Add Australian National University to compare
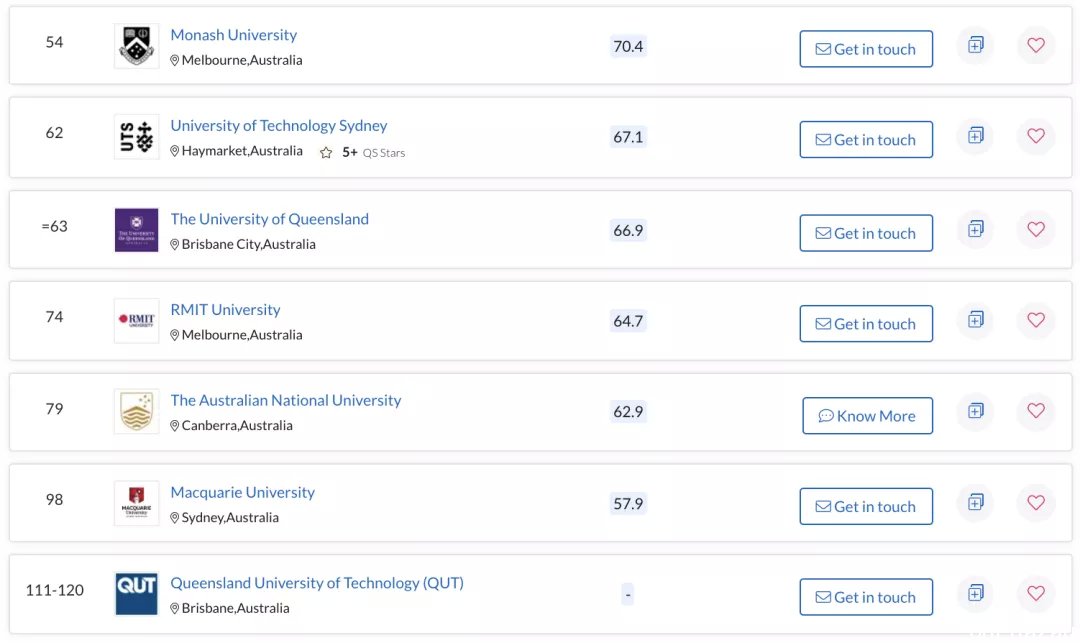 [975, 411]
